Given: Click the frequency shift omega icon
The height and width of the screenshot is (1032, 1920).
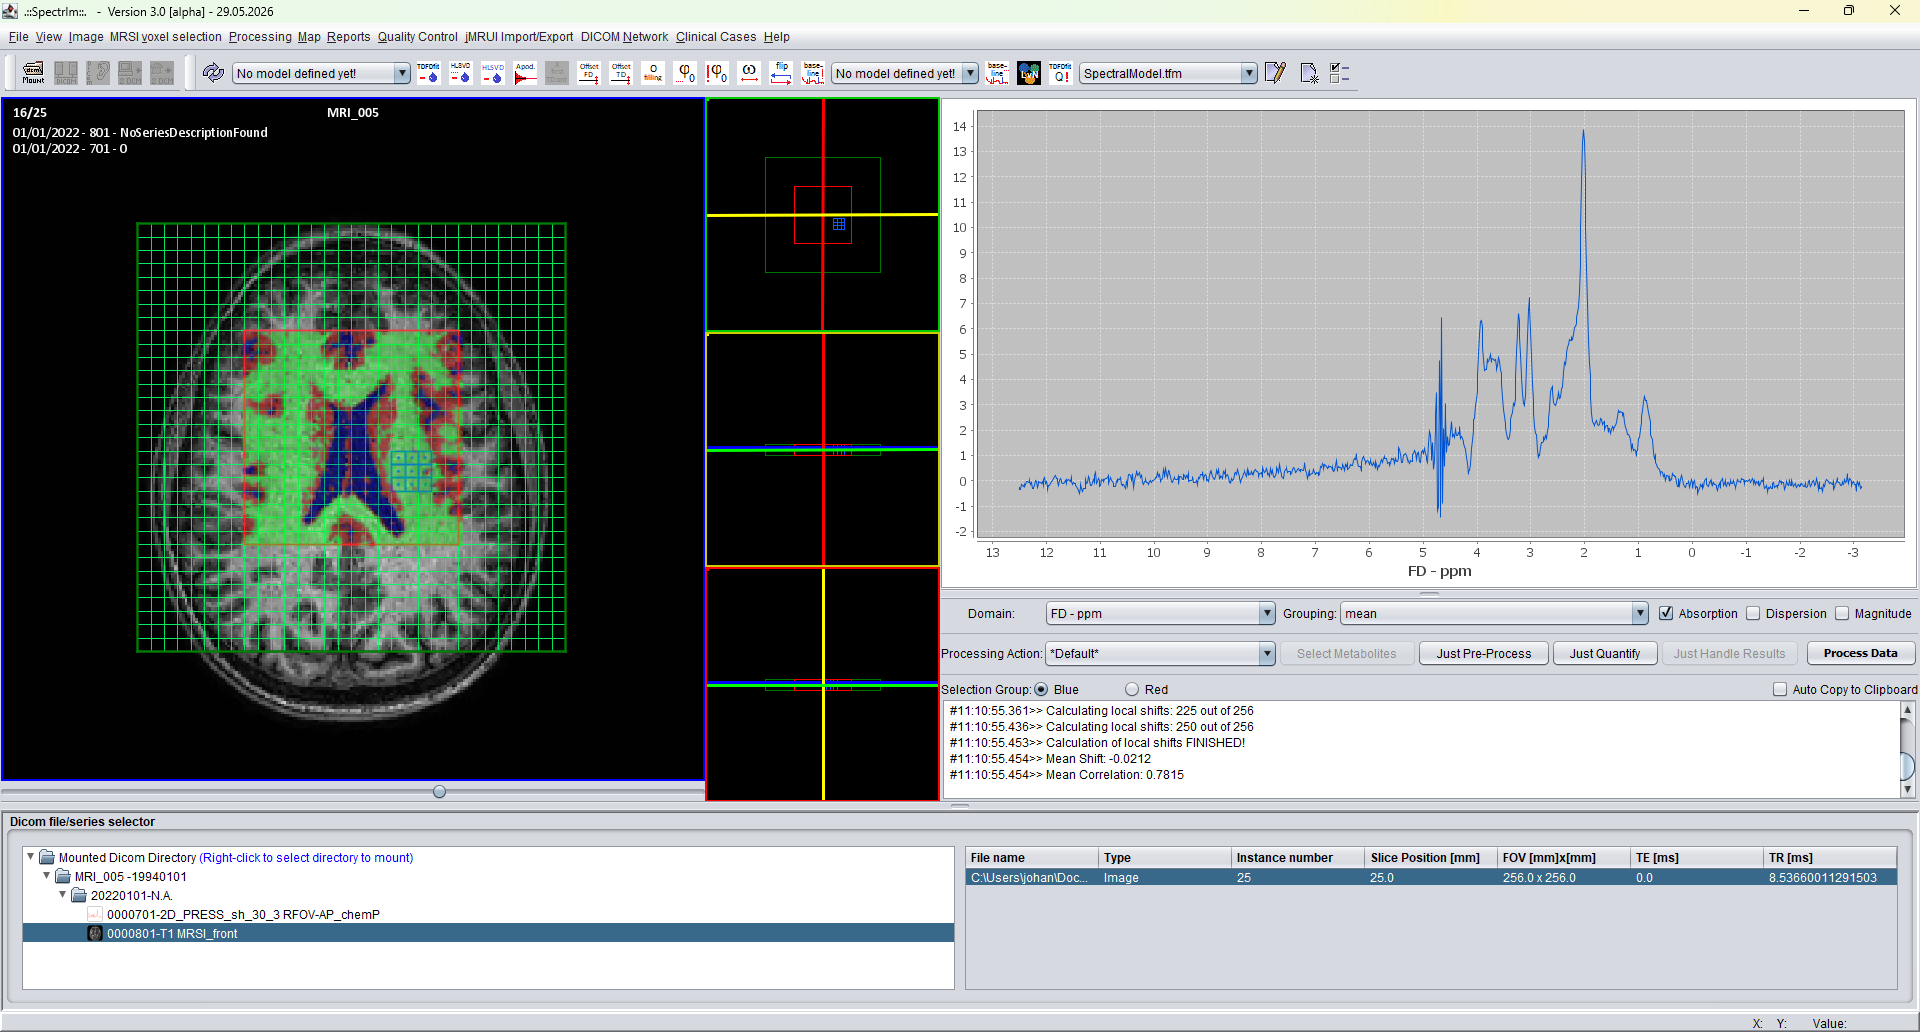Looking at the screenshot, I should pyautogui.click(x=749, y=73).
